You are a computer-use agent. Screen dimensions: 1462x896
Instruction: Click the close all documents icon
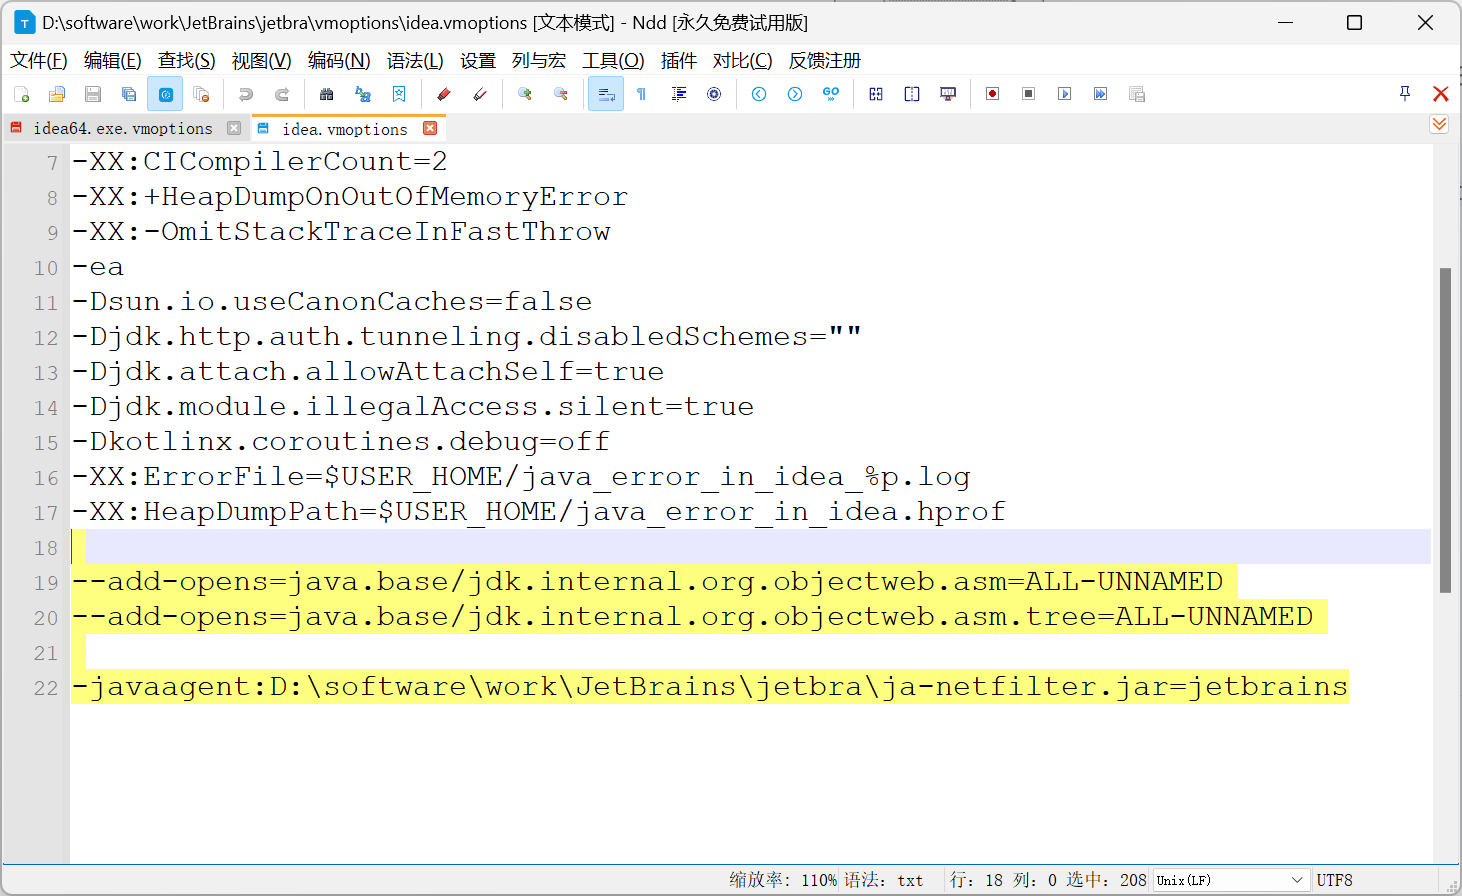tap(201, 94)
